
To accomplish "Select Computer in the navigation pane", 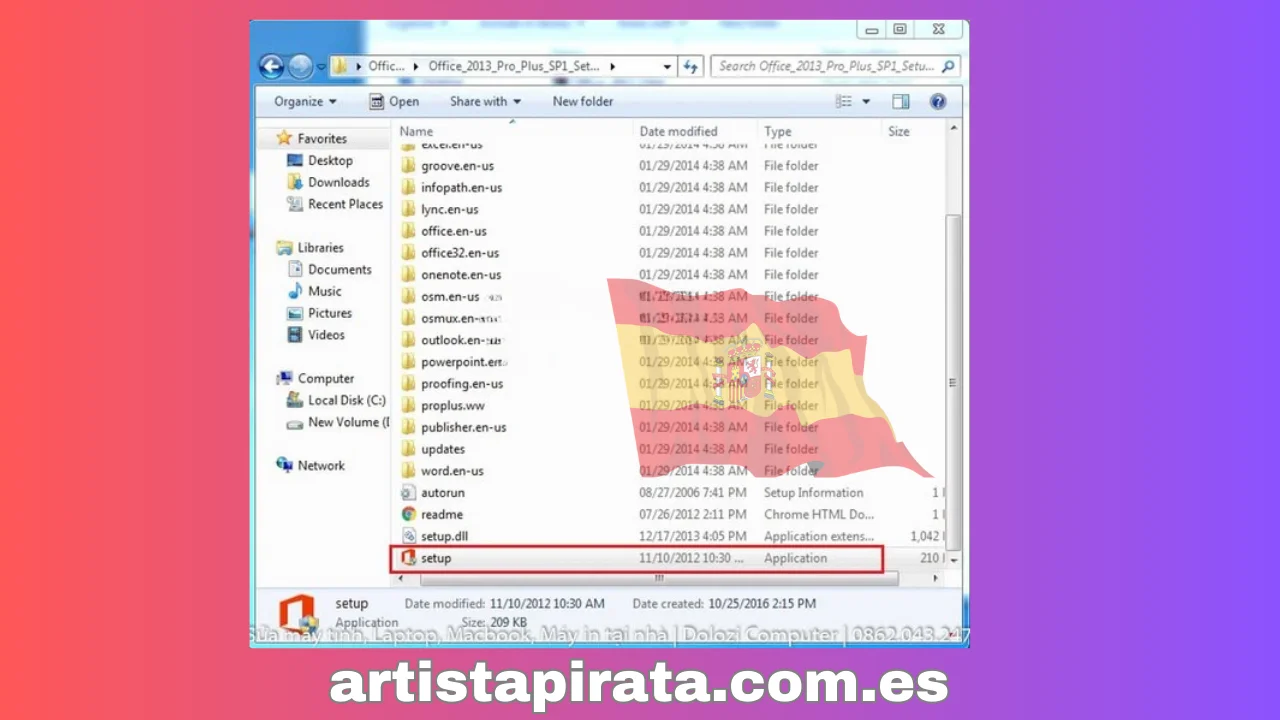I will (x=325, y=379).
